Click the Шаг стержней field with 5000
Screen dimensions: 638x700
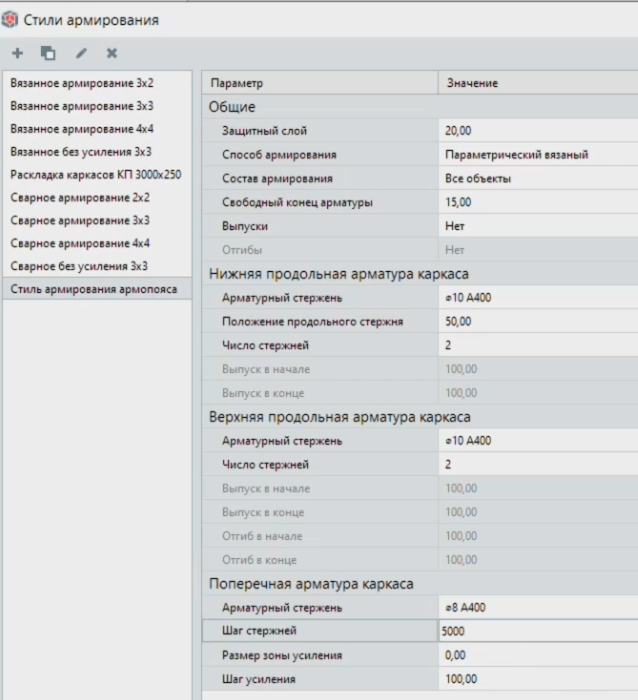point(538,631)
